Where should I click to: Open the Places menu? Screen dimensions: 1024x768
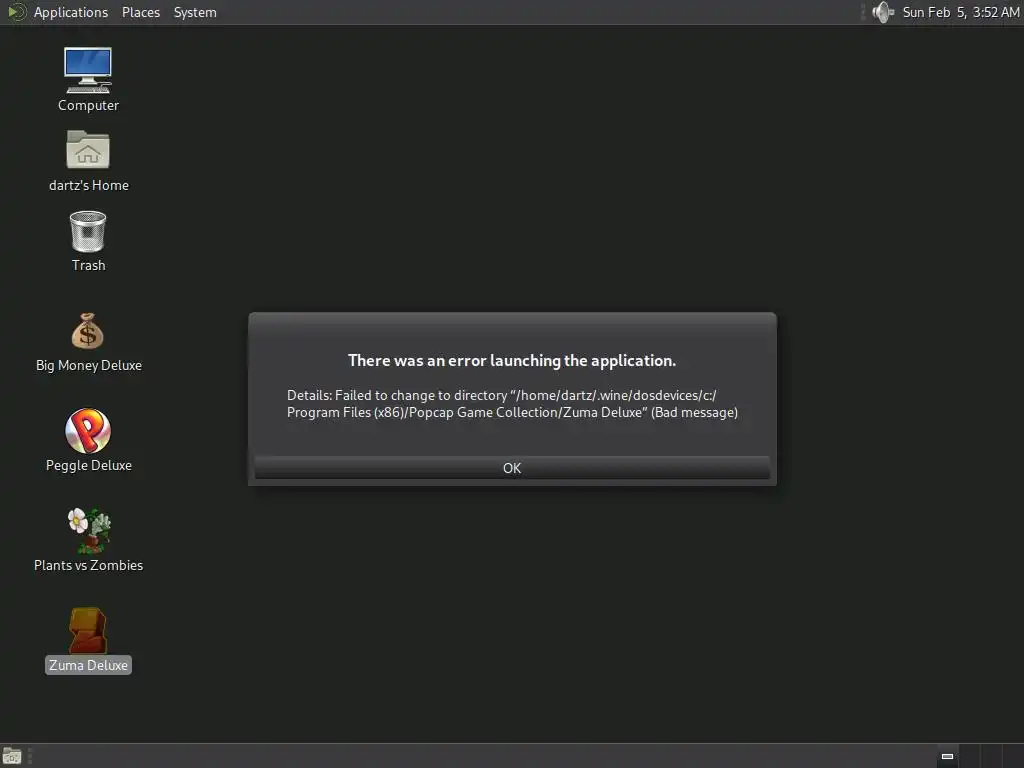point(140,12)
